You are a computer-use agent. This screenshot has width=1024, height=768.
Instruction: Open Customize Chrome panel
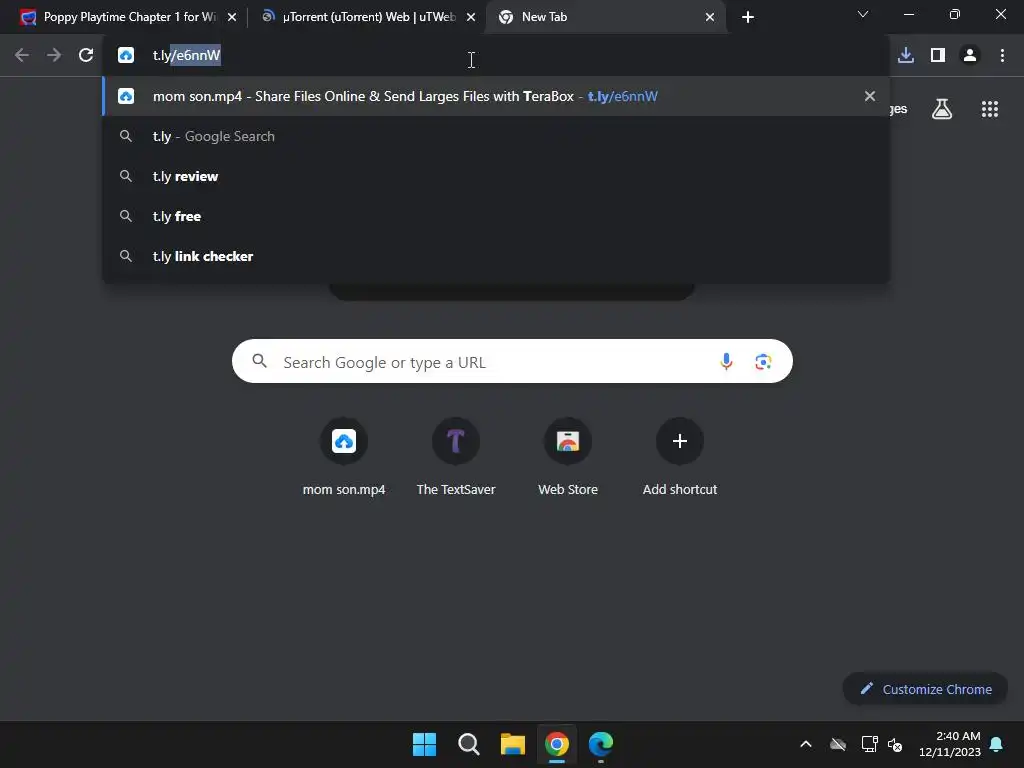click(925, 689)
